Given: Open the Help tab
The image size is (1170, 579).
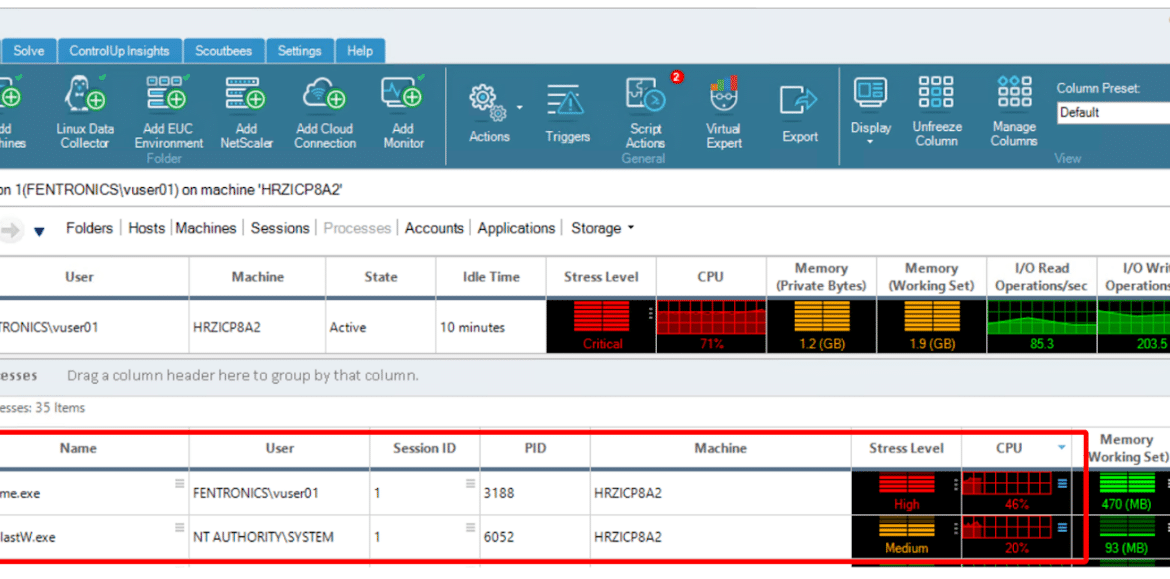Looking at the screenshot, I should coord(360,51).
